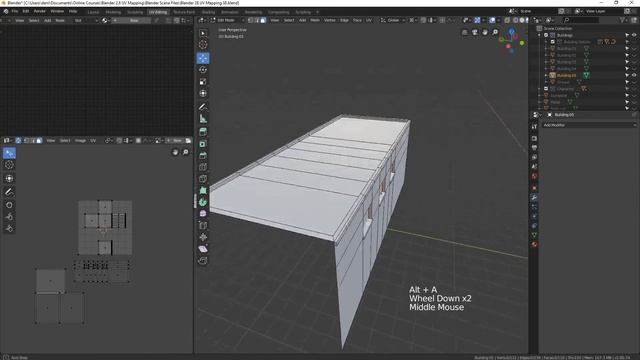Toggle snapping magnet in viewport header
Screen dimensions: 640x360
pyautogui.click(x=423, y=20)
